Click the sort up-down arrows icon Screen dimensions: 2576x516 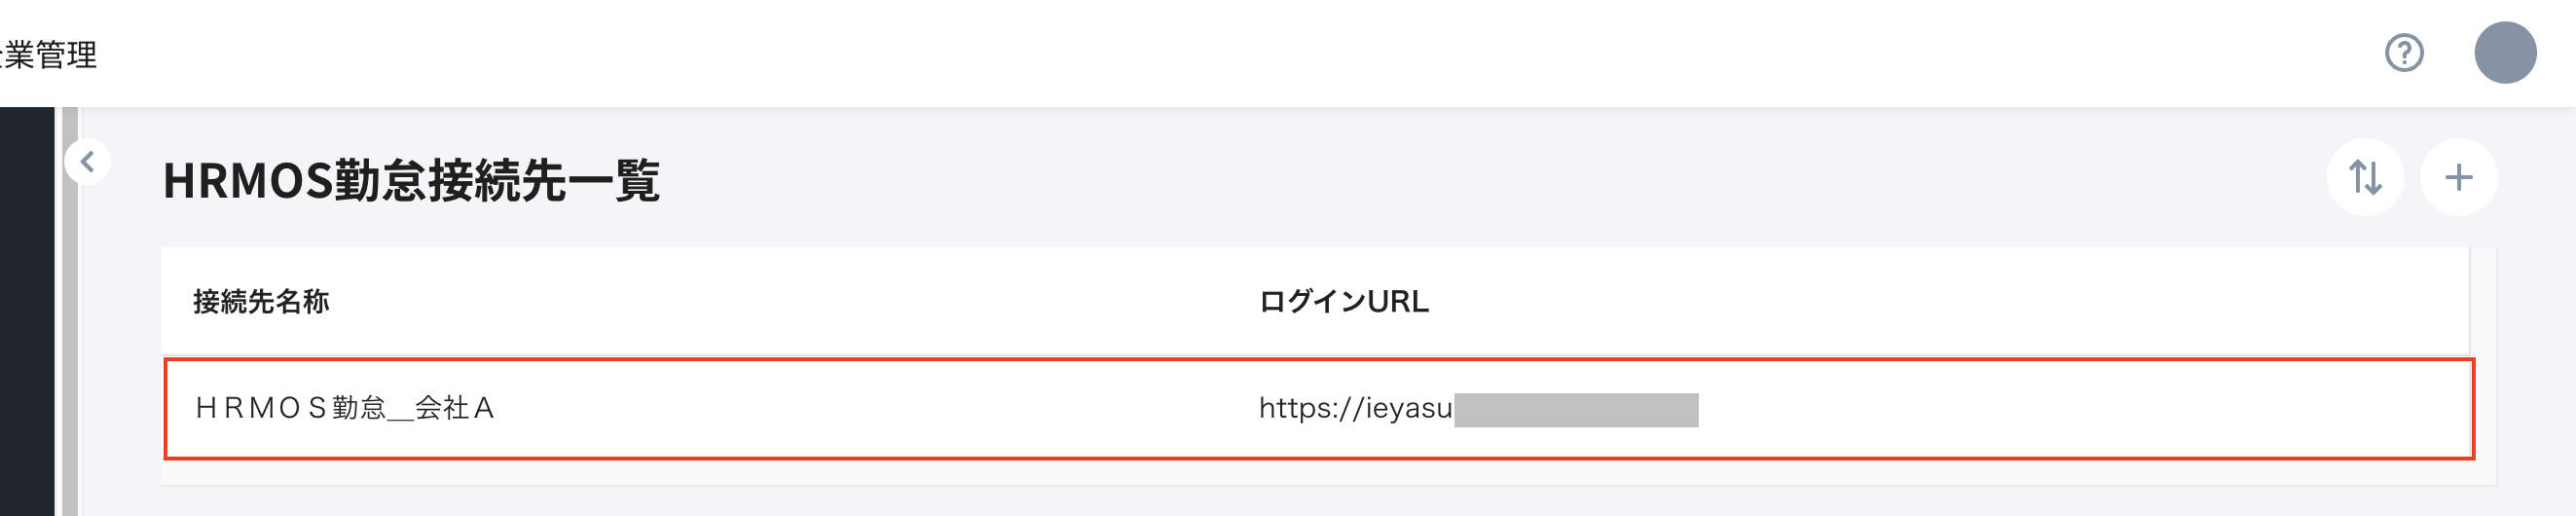click(x=2365, y=177)
